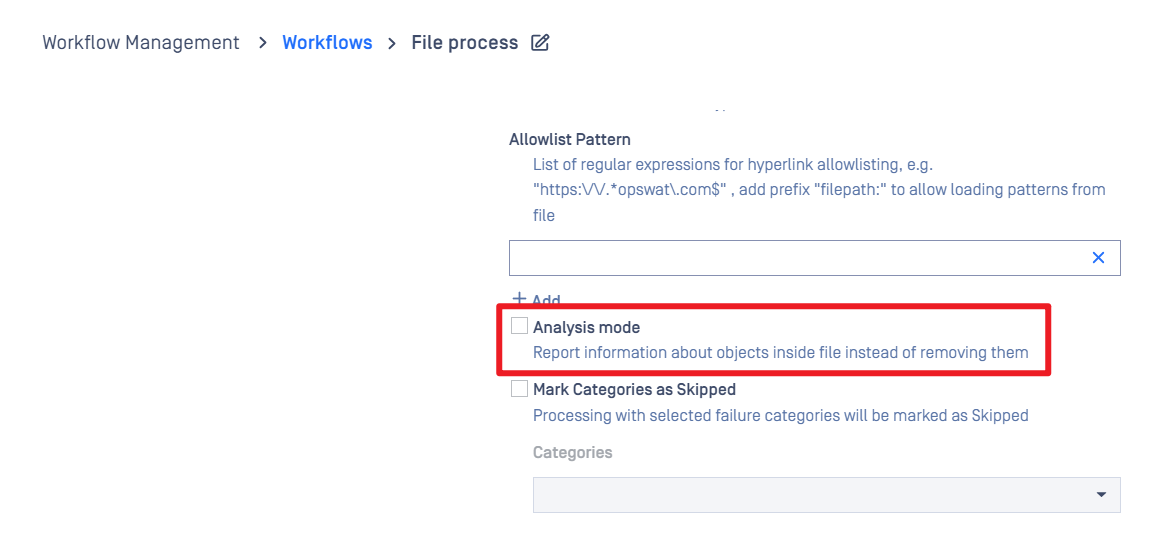
Task: Enable the Analysis mode checkbox
Action: point(520,326)
